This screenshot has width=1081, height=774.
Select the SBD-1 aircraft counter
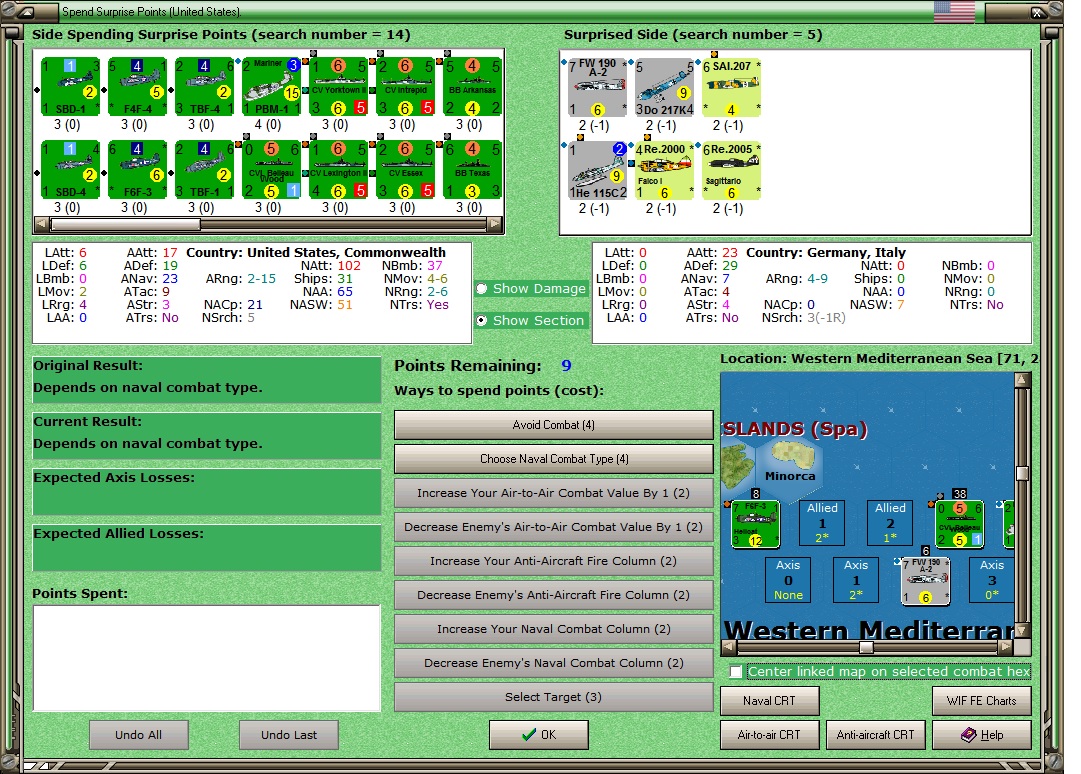tap(70, 87)
